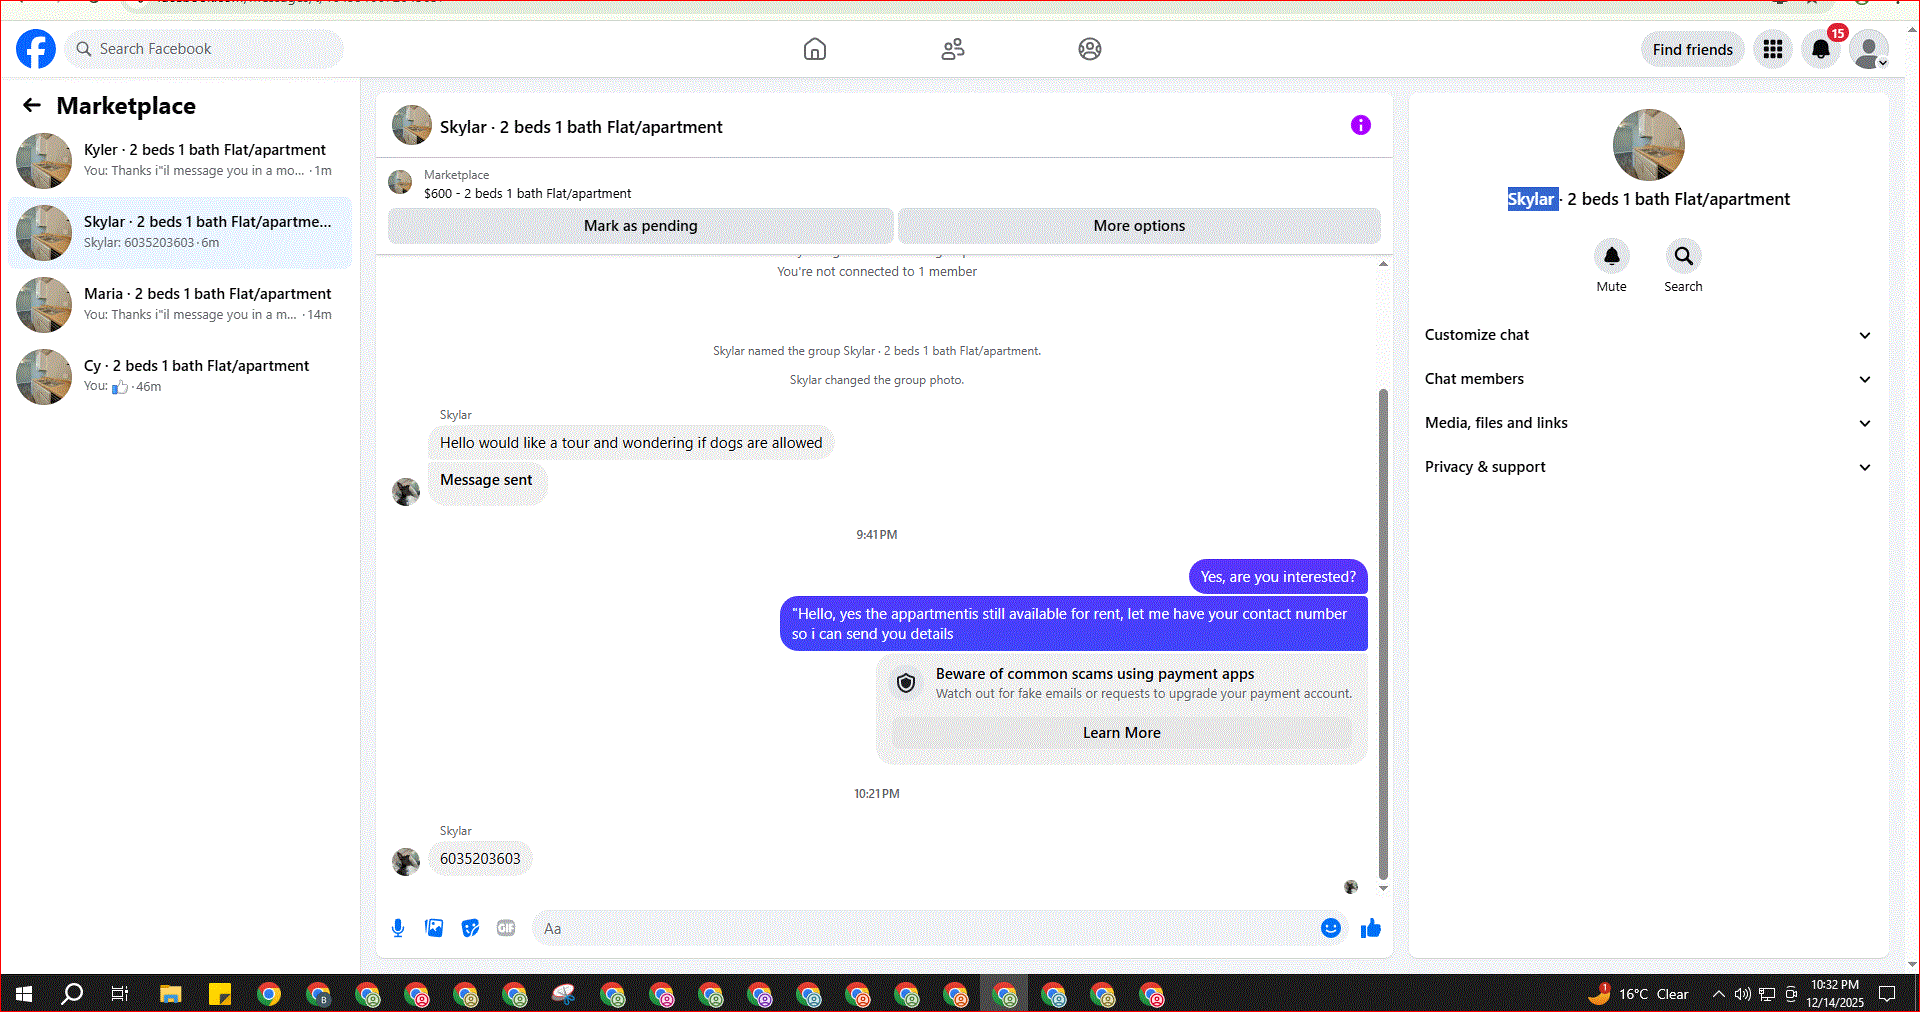Viewport: 1920px width, 1012px height.
Task: Open the Groups icon in top navigation
Action: [x=1090, y=49]
